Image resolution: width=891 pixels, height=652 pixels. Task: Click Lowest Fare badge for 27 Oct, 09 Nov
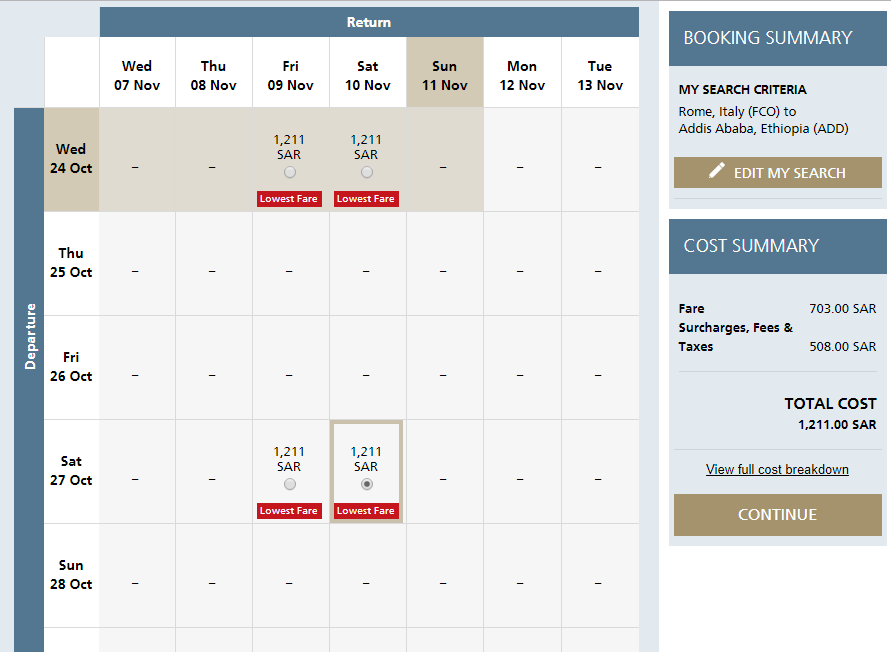coord(289,511)
